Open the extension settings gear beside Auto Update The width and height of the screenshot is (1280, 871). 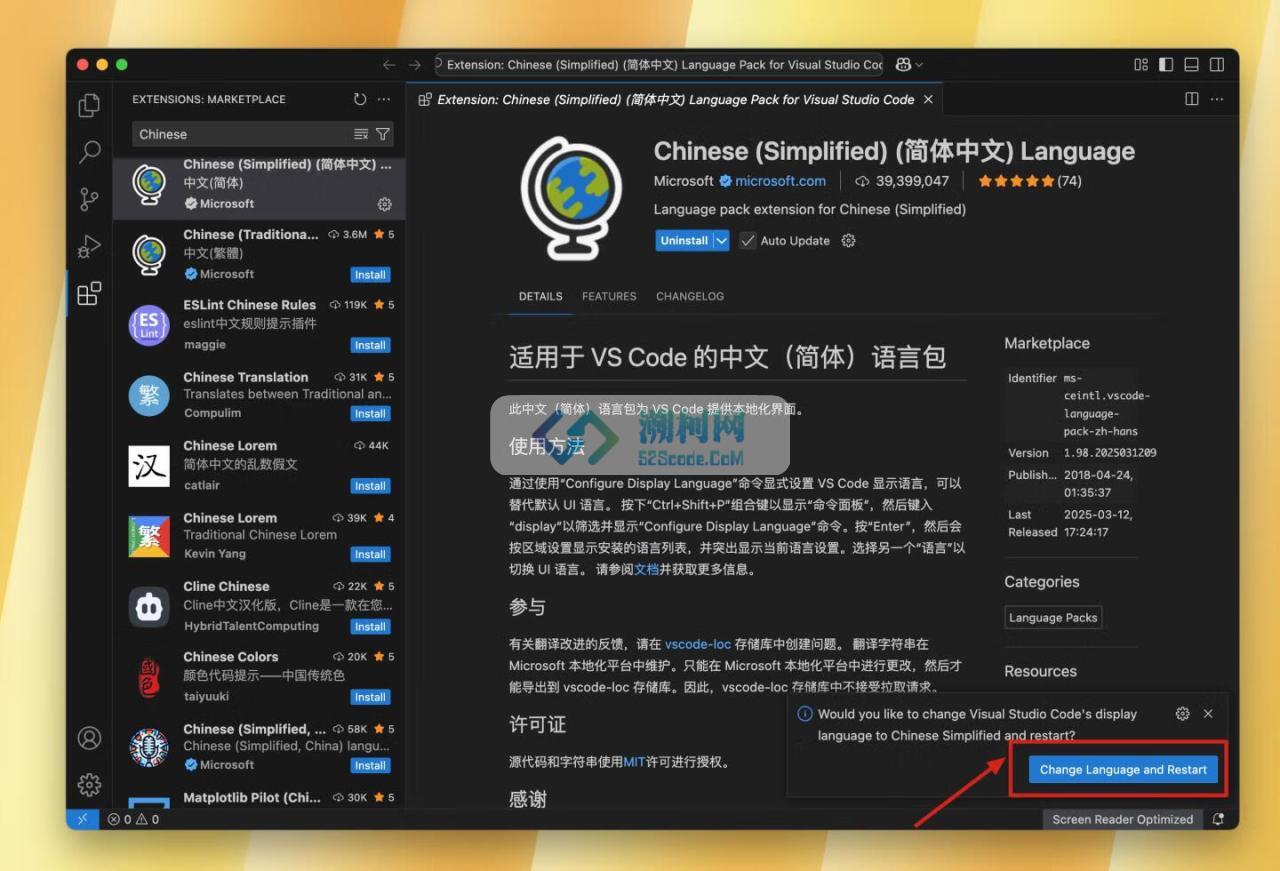[848, 241]
